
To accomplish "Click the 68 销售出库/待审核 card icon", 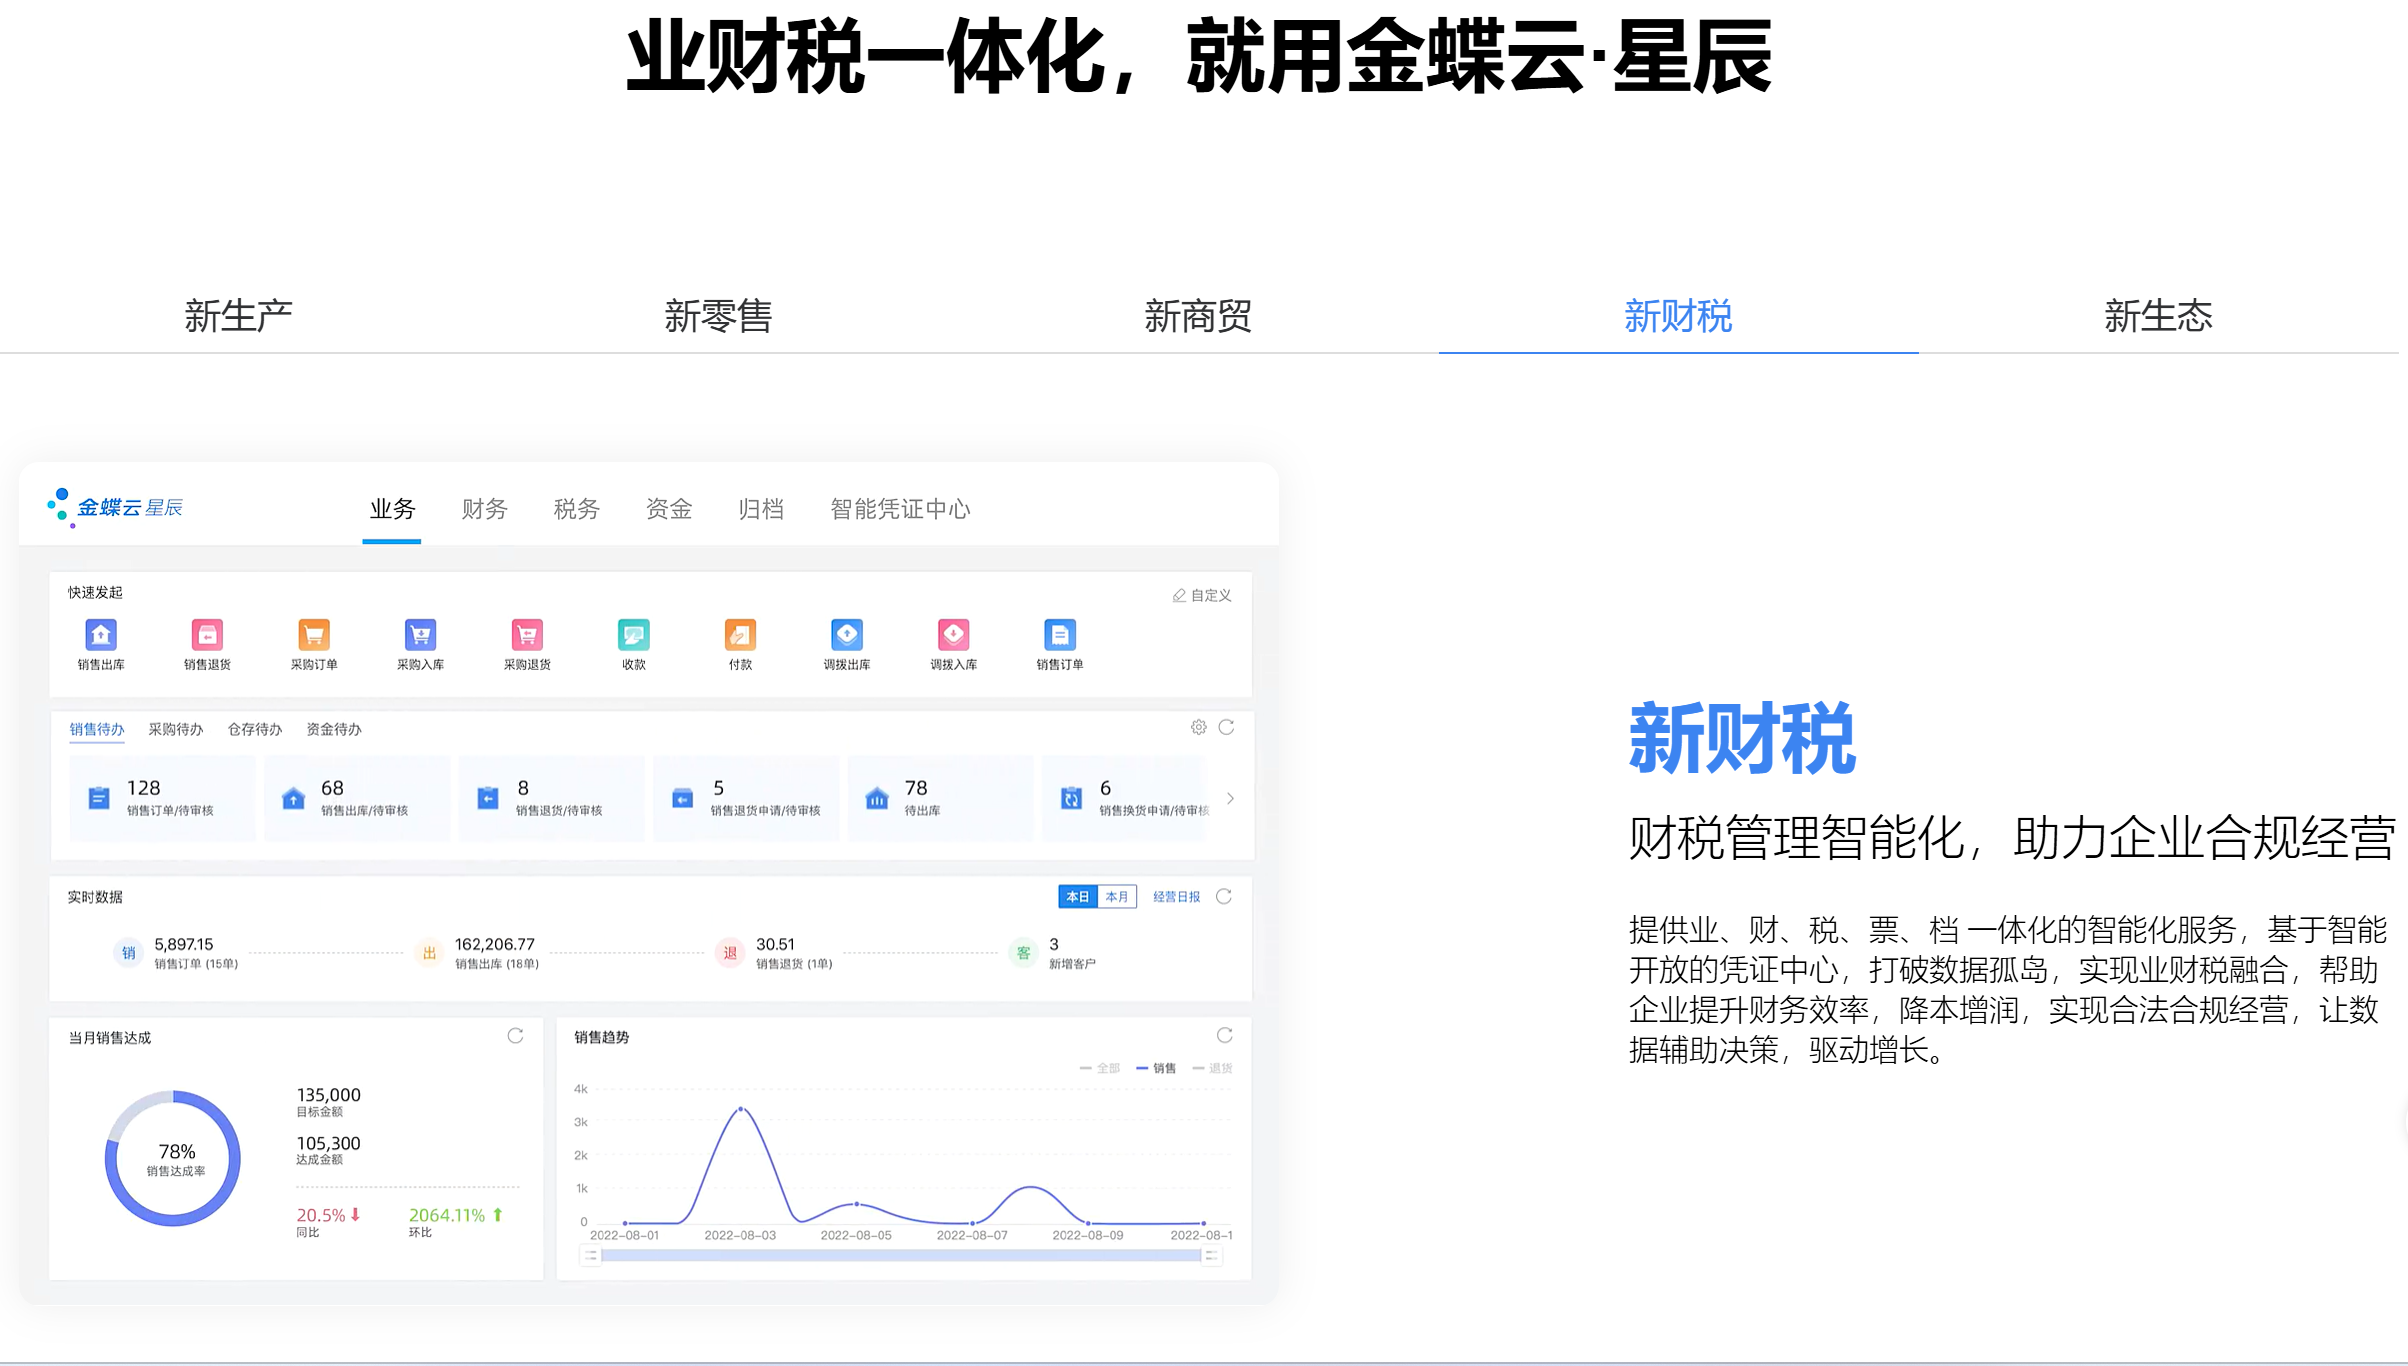I will [x=293, y=798].
